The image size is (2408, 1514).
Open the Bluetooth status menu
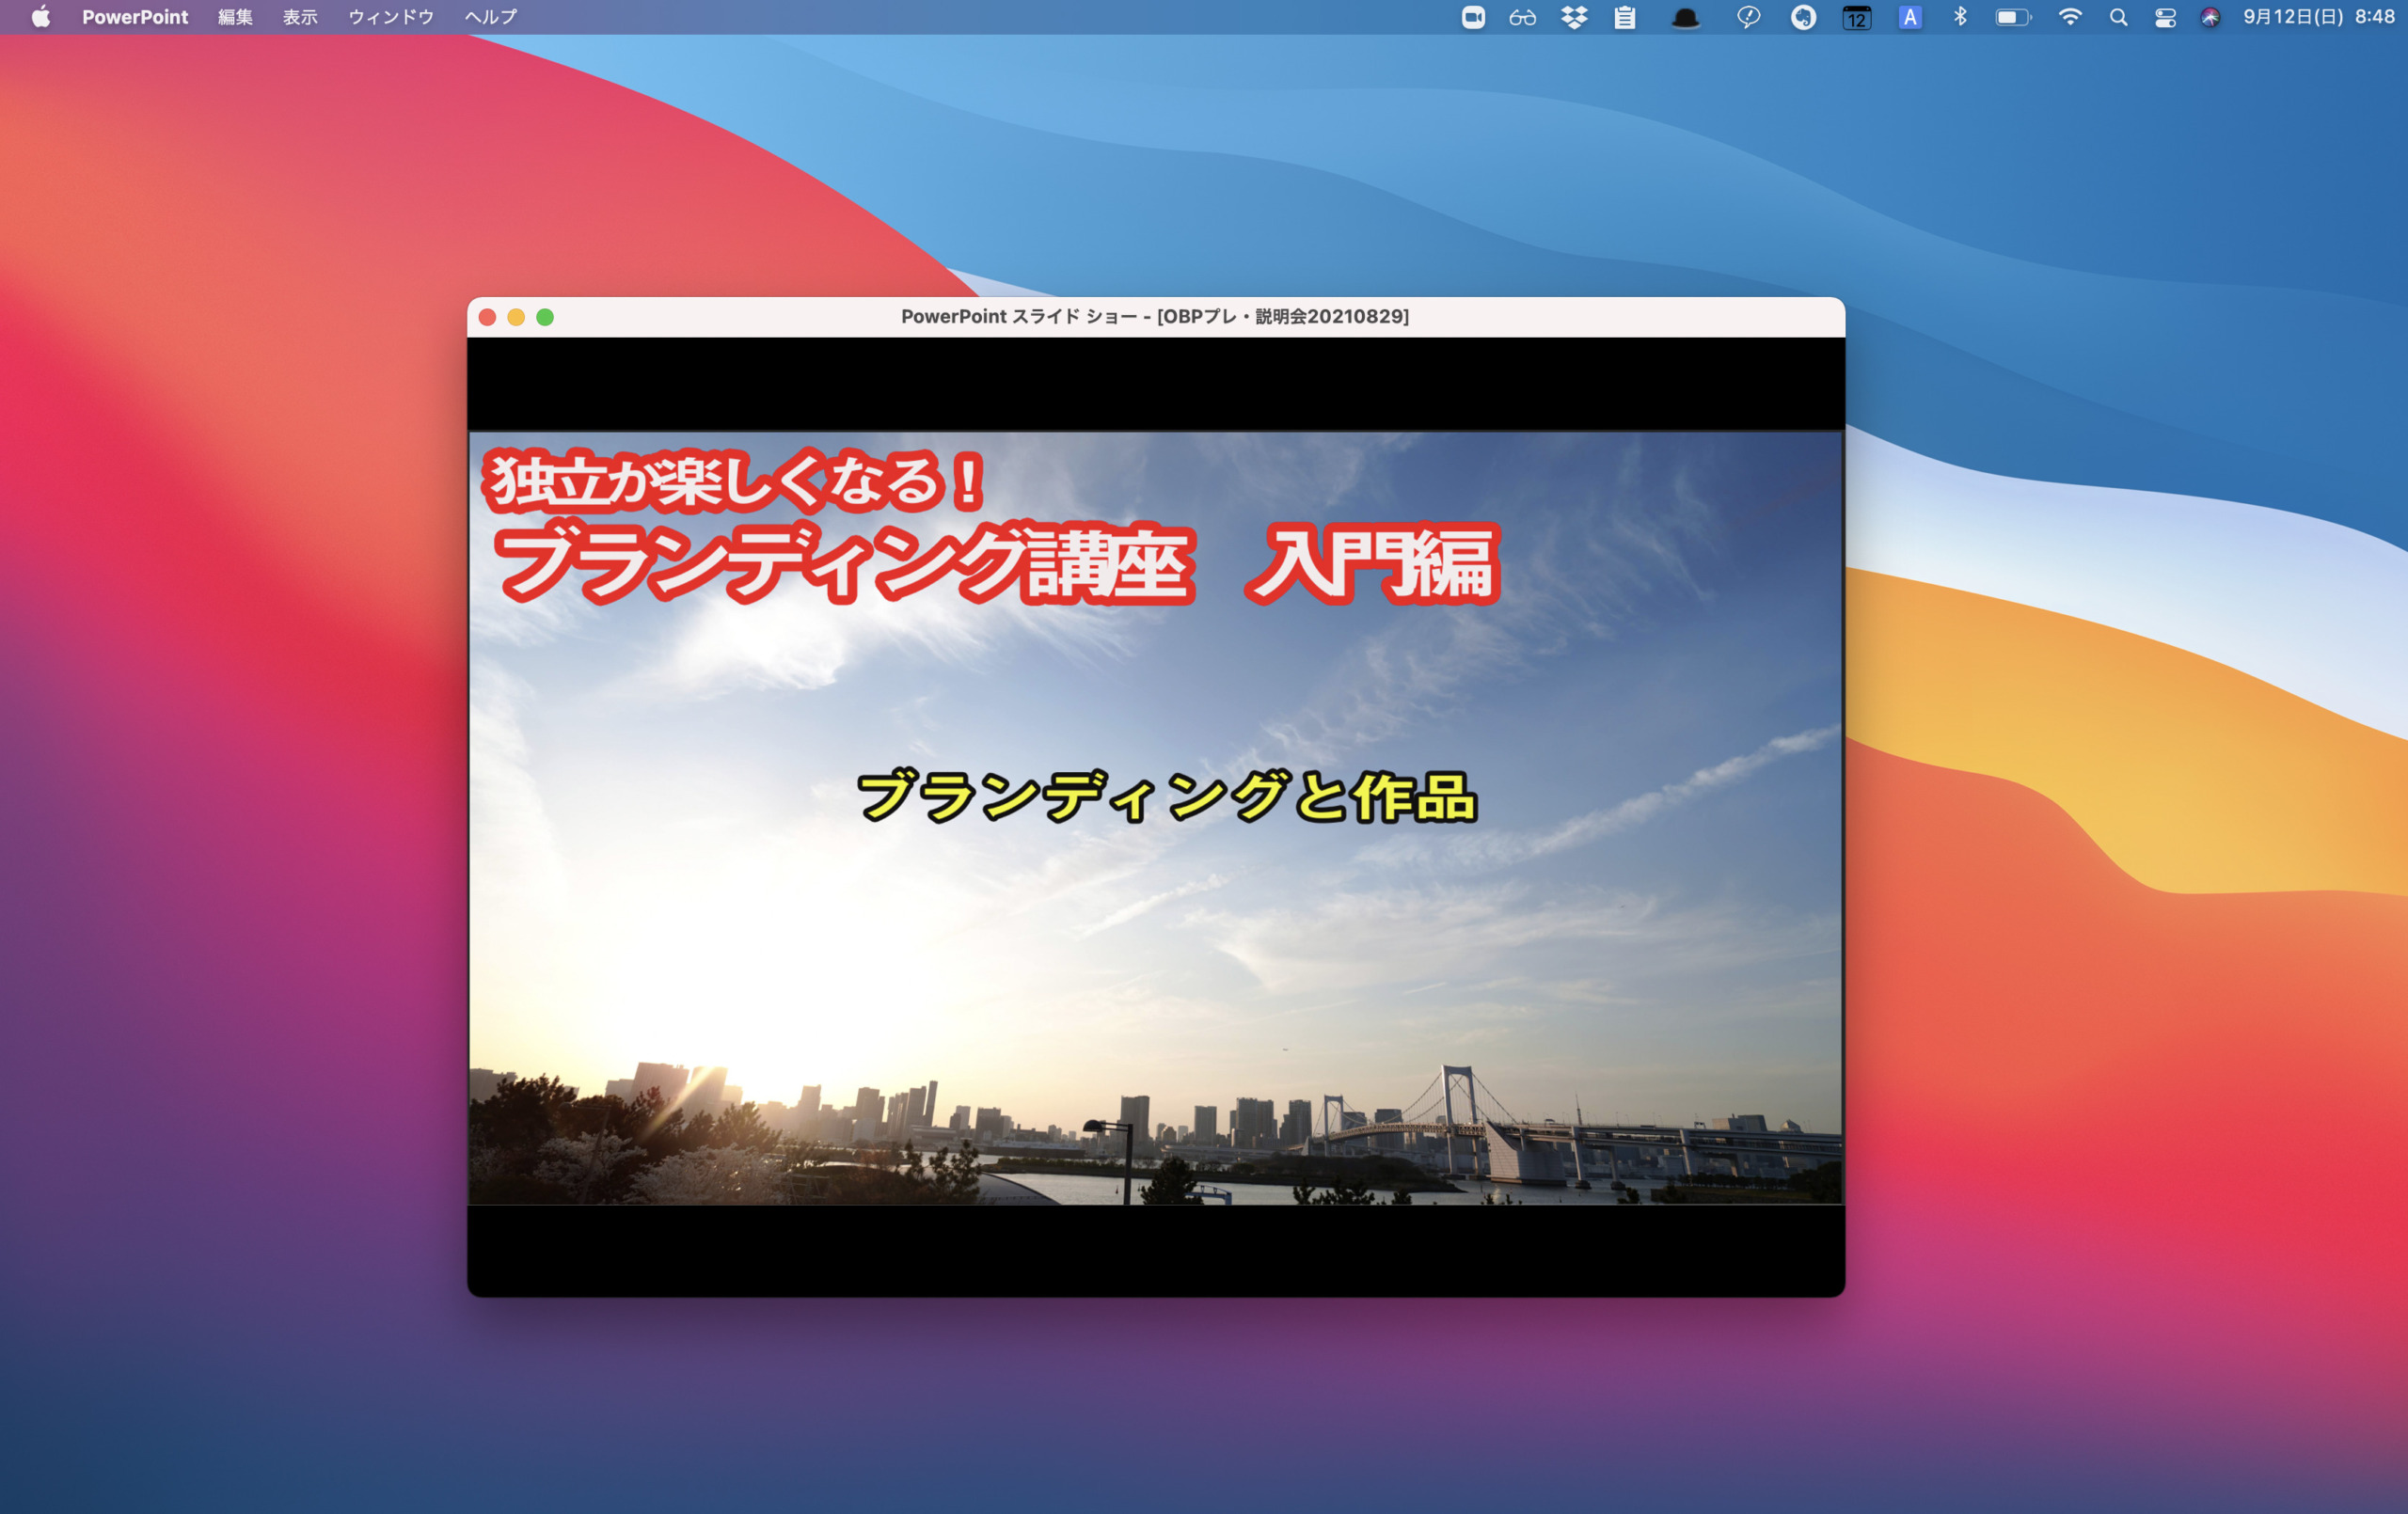coord(1960,17)
